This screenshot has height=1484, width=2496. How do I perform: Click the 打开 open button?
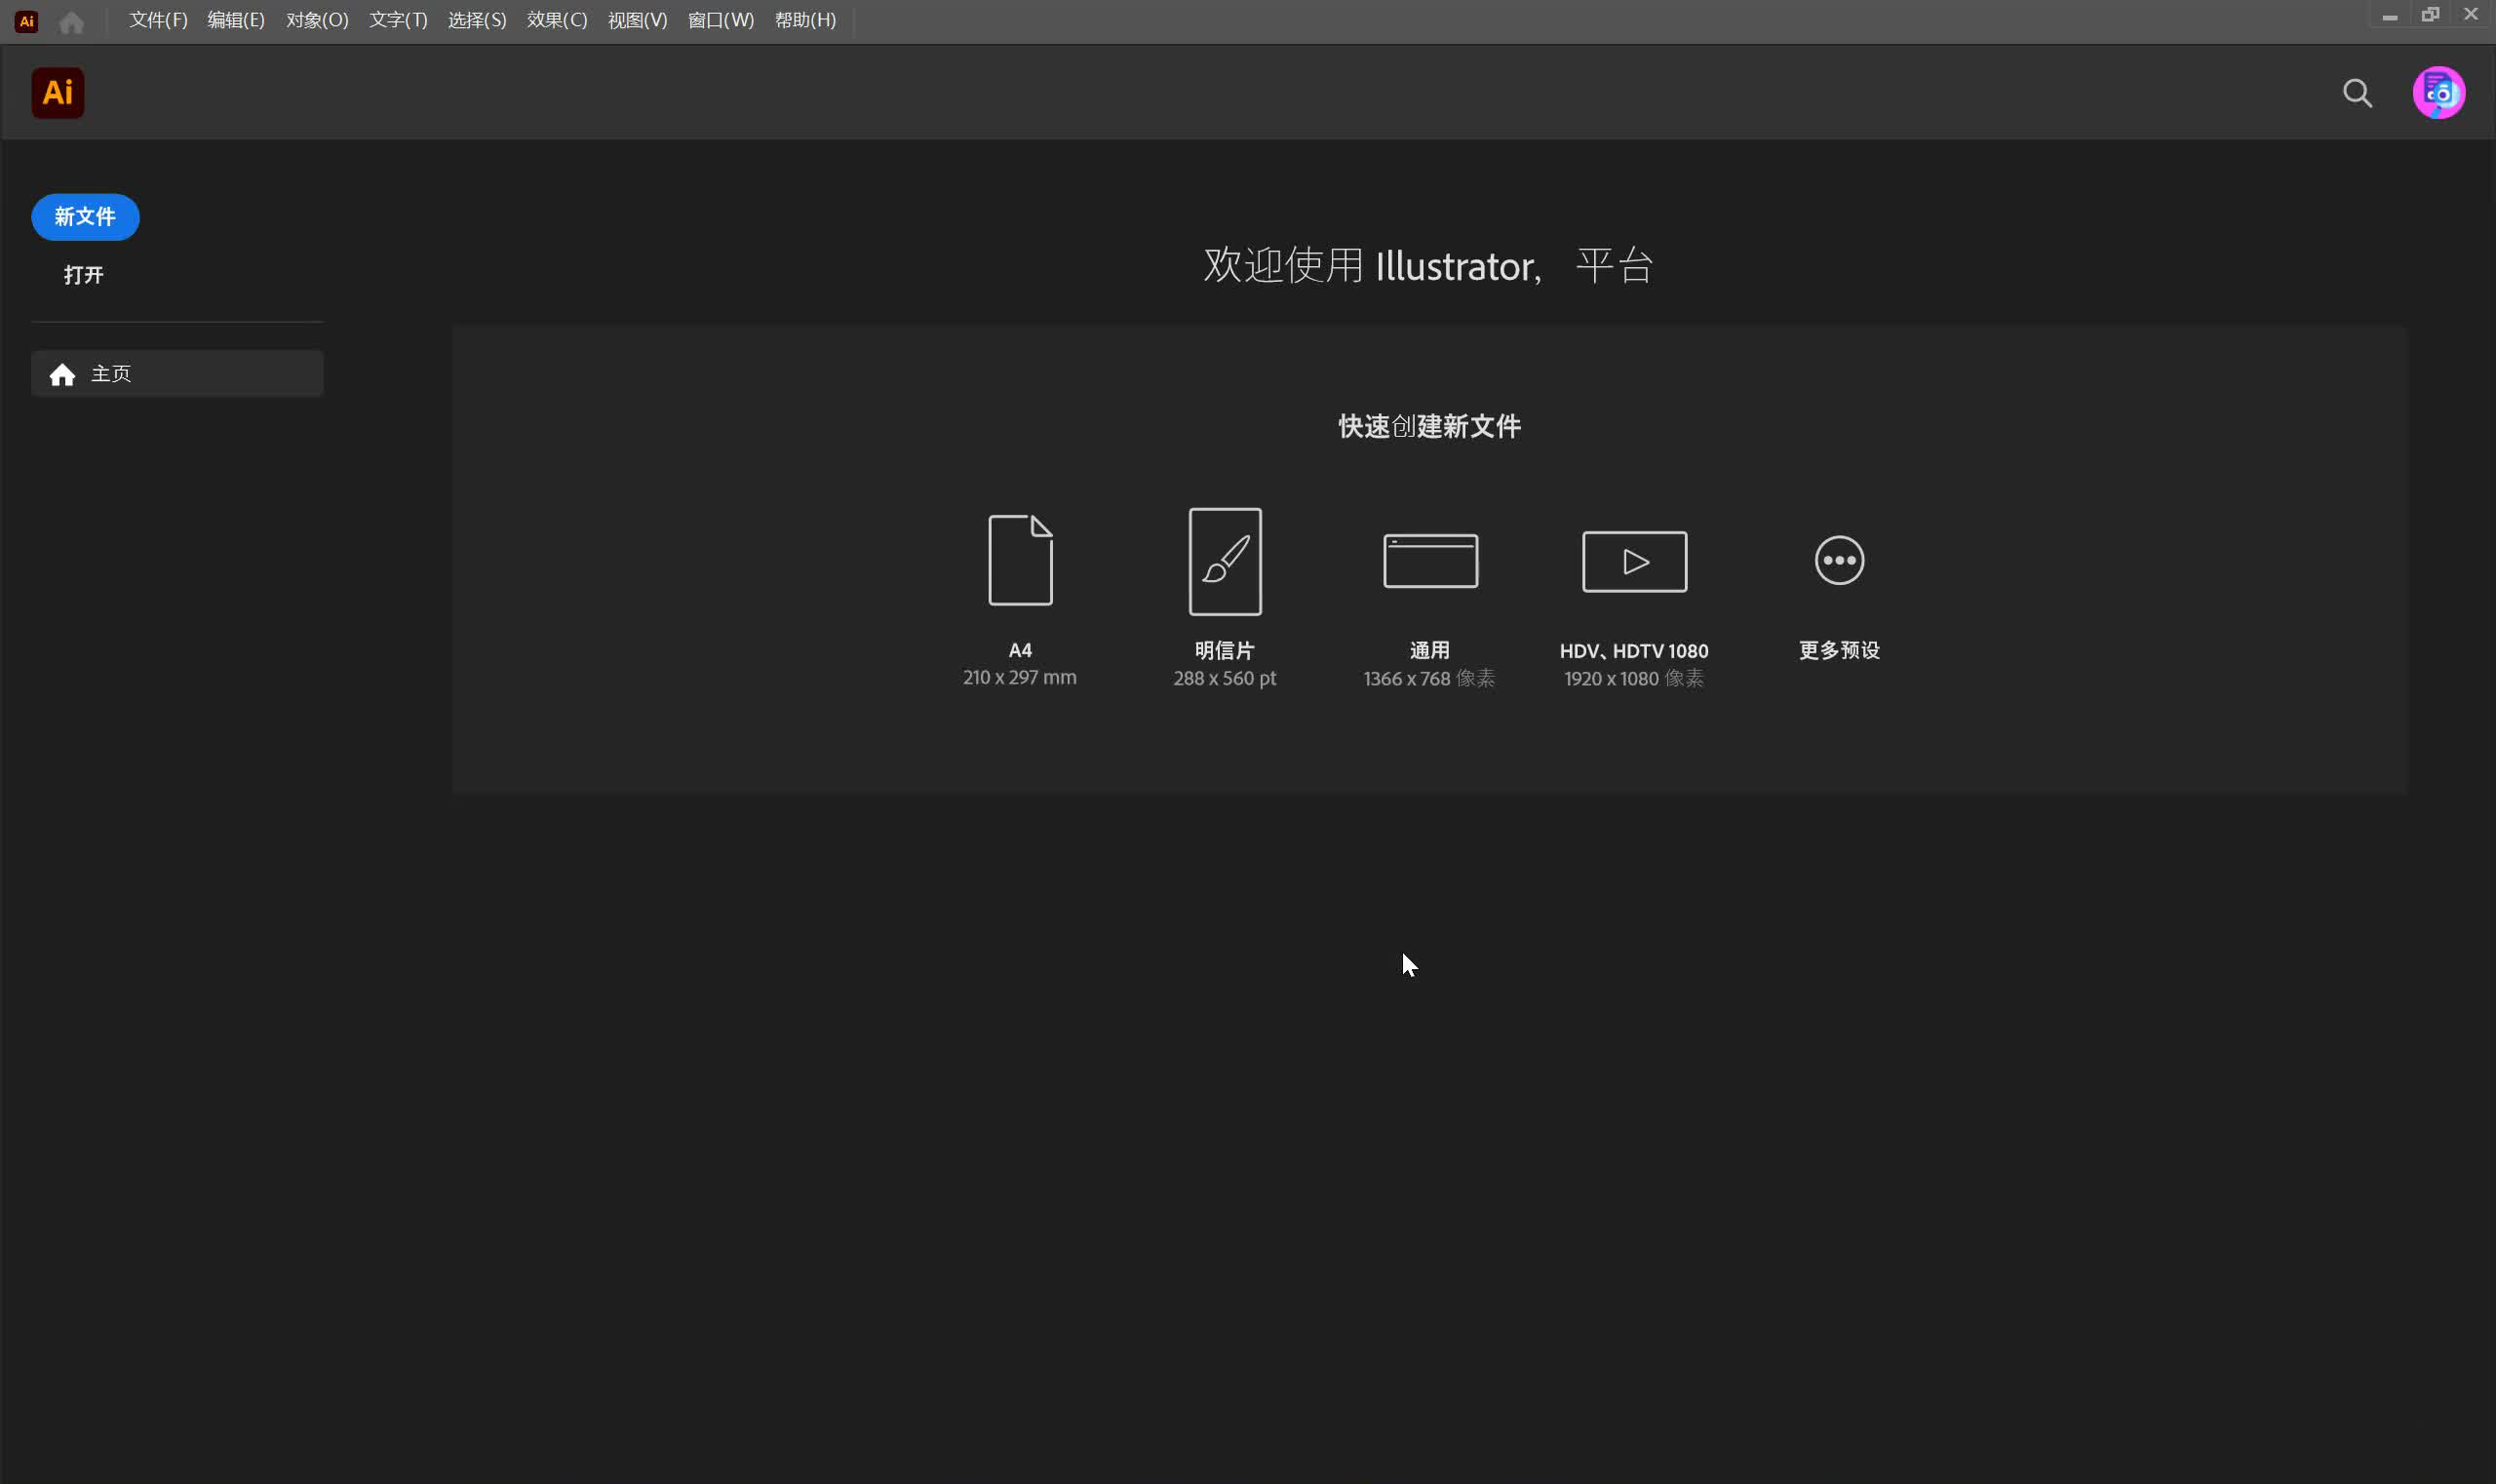(84, 275)
